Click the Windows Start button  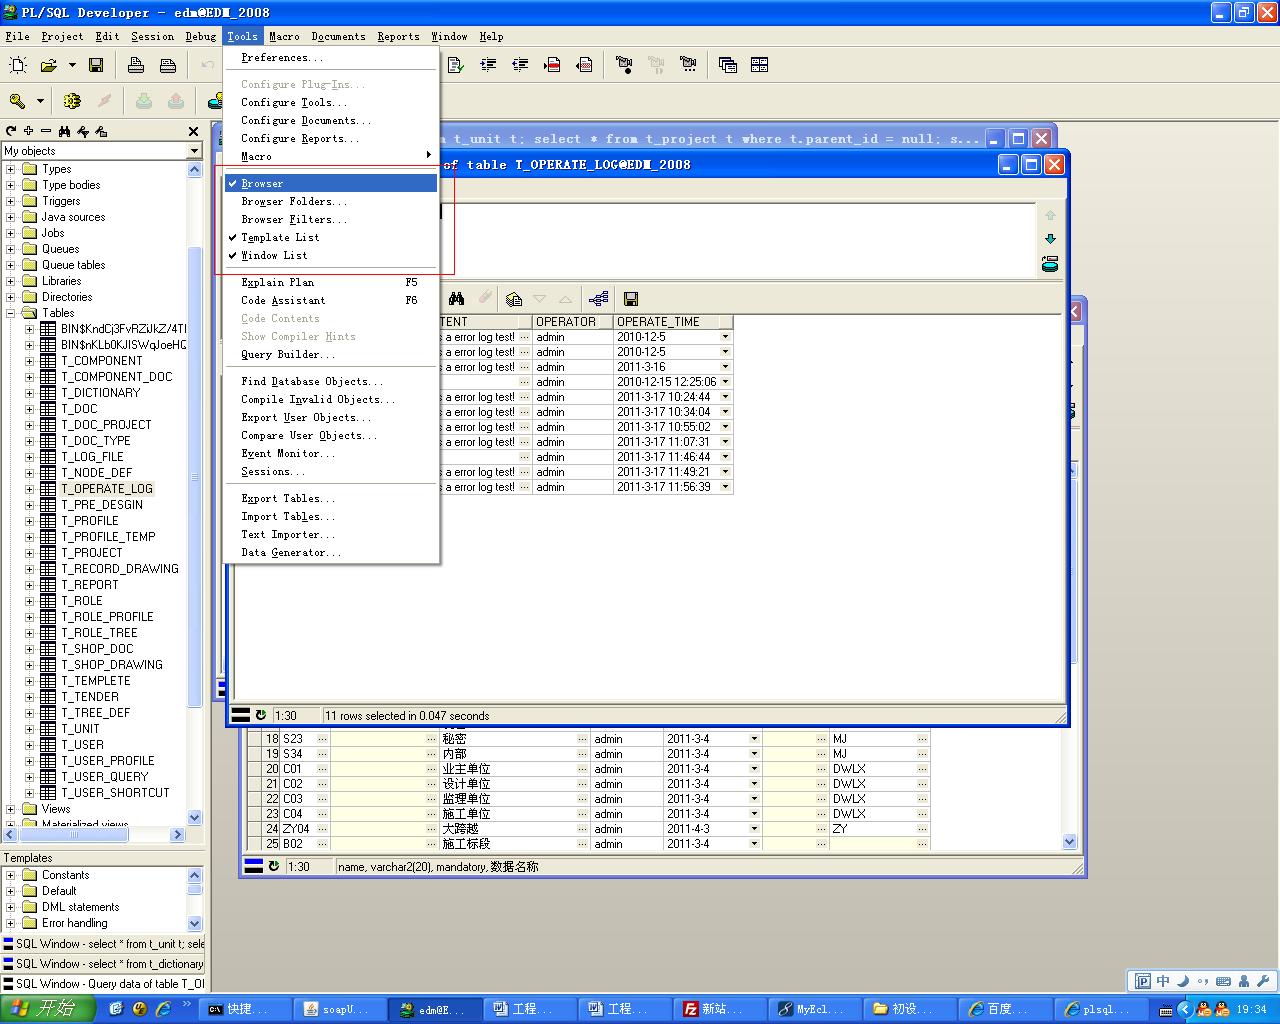[47, 1009]
